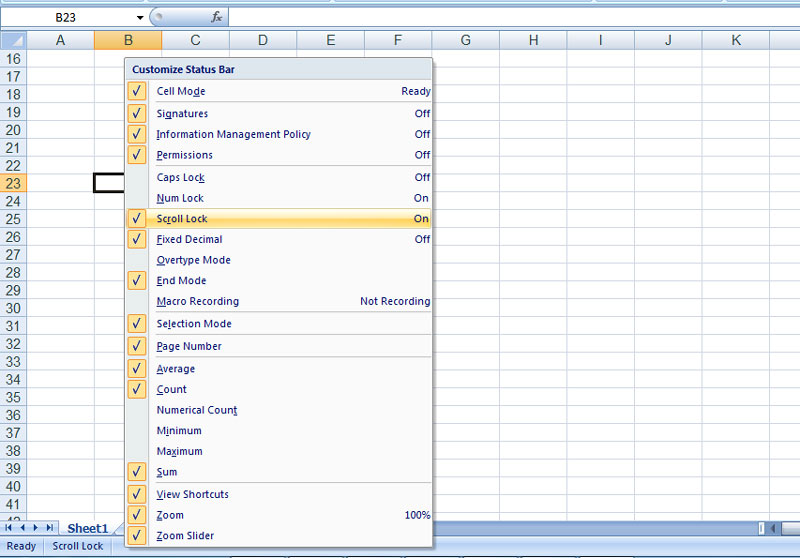Open the Name Box dropdown arrow
Viewport: 800px width, 558px height.
tap(140, 18)
